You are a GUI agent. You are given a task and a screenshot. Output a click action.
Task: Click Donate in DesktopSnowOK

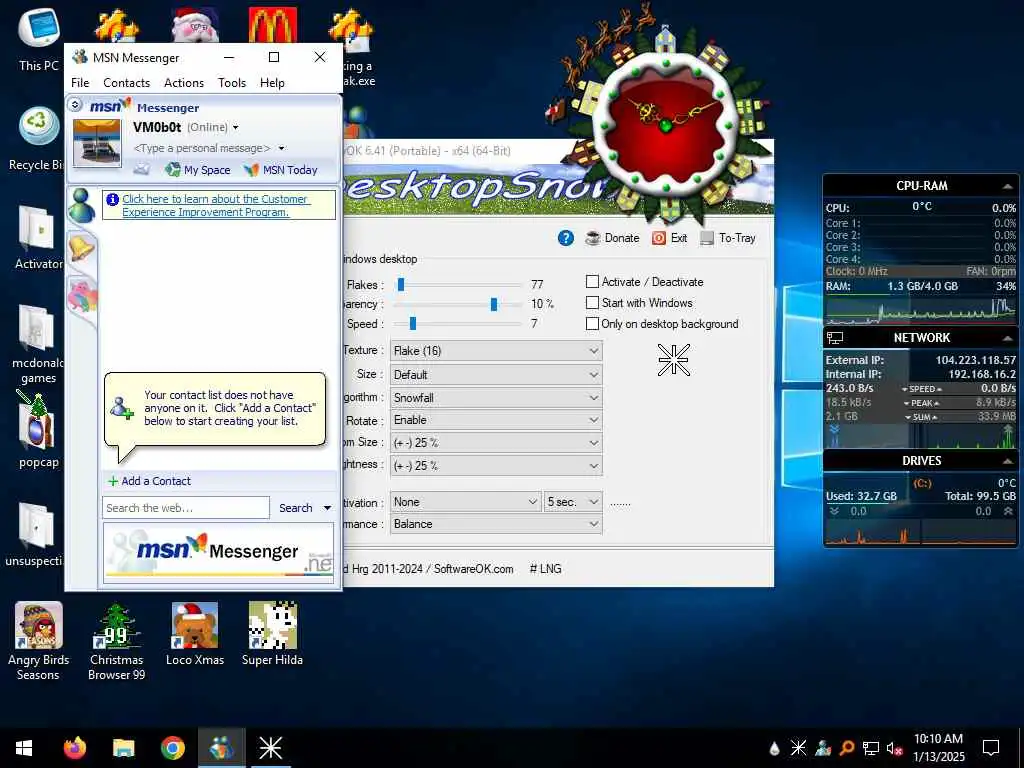(x=613, y=238)
